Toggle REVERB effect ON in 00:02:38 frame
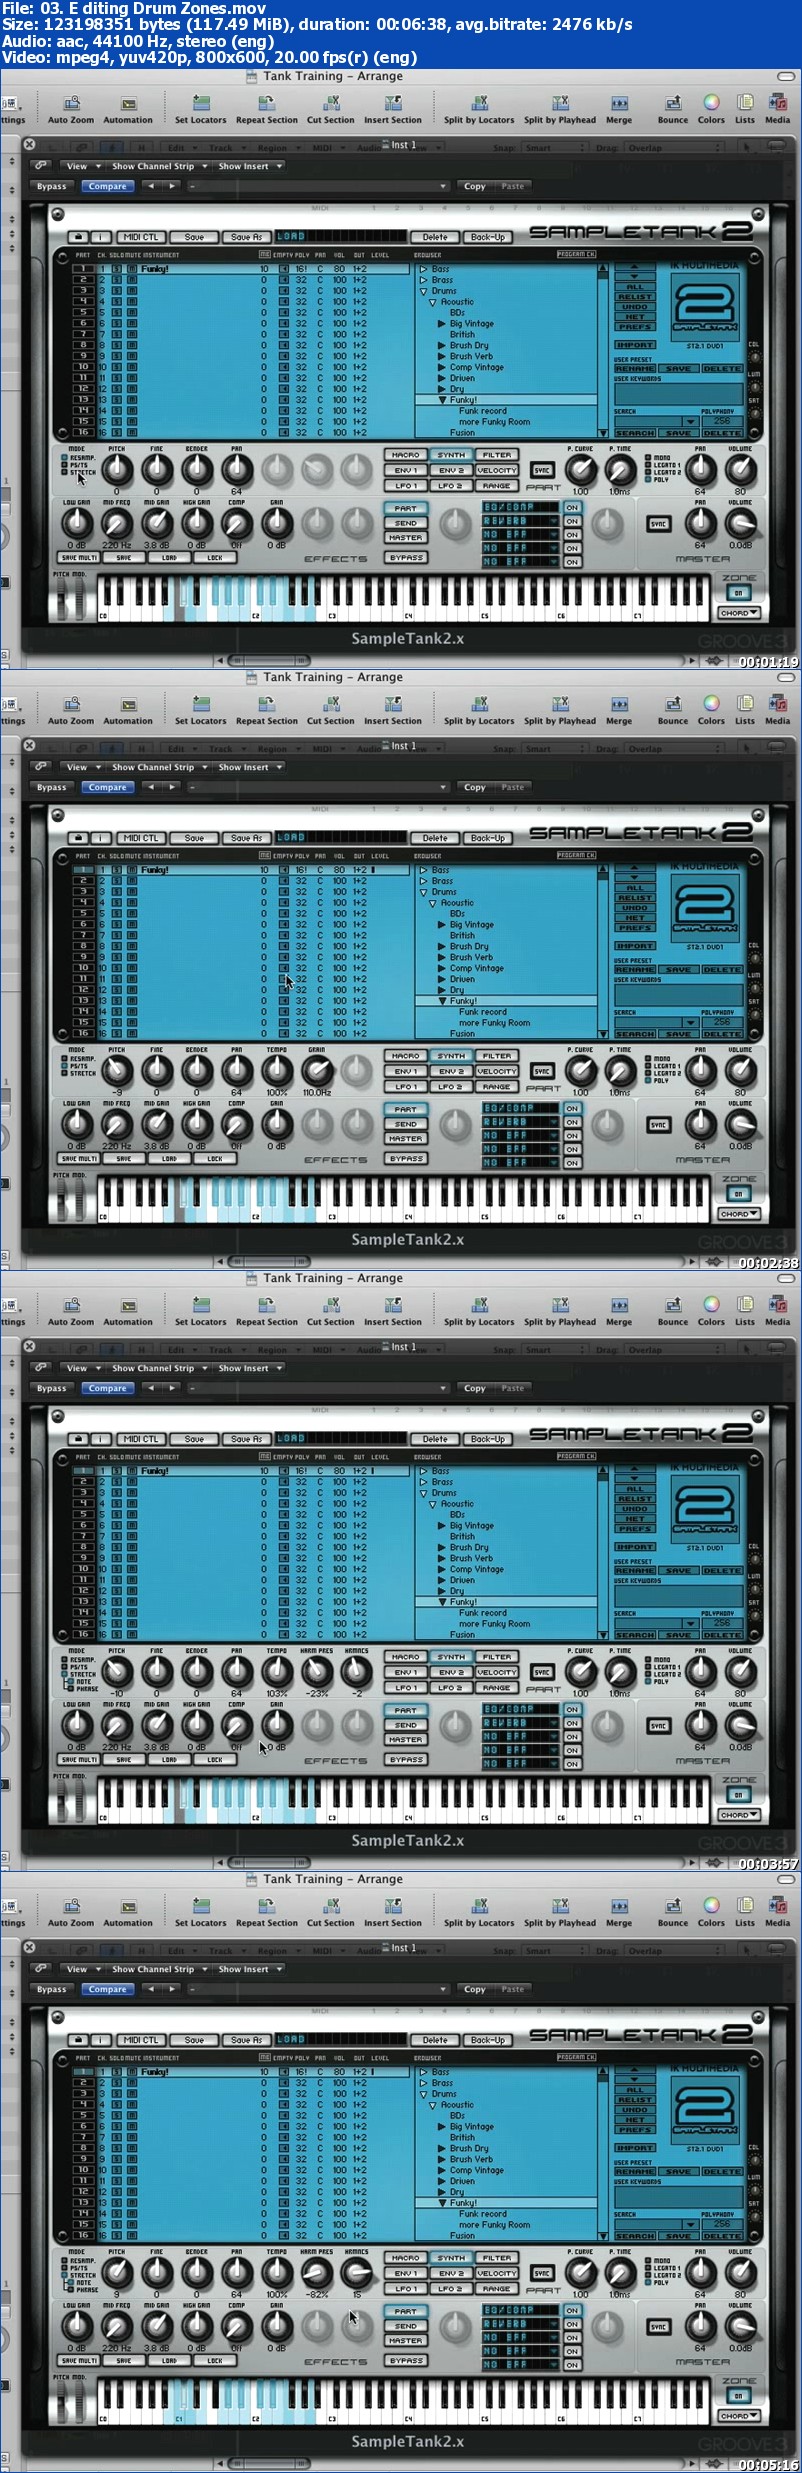 point(572,1122)
